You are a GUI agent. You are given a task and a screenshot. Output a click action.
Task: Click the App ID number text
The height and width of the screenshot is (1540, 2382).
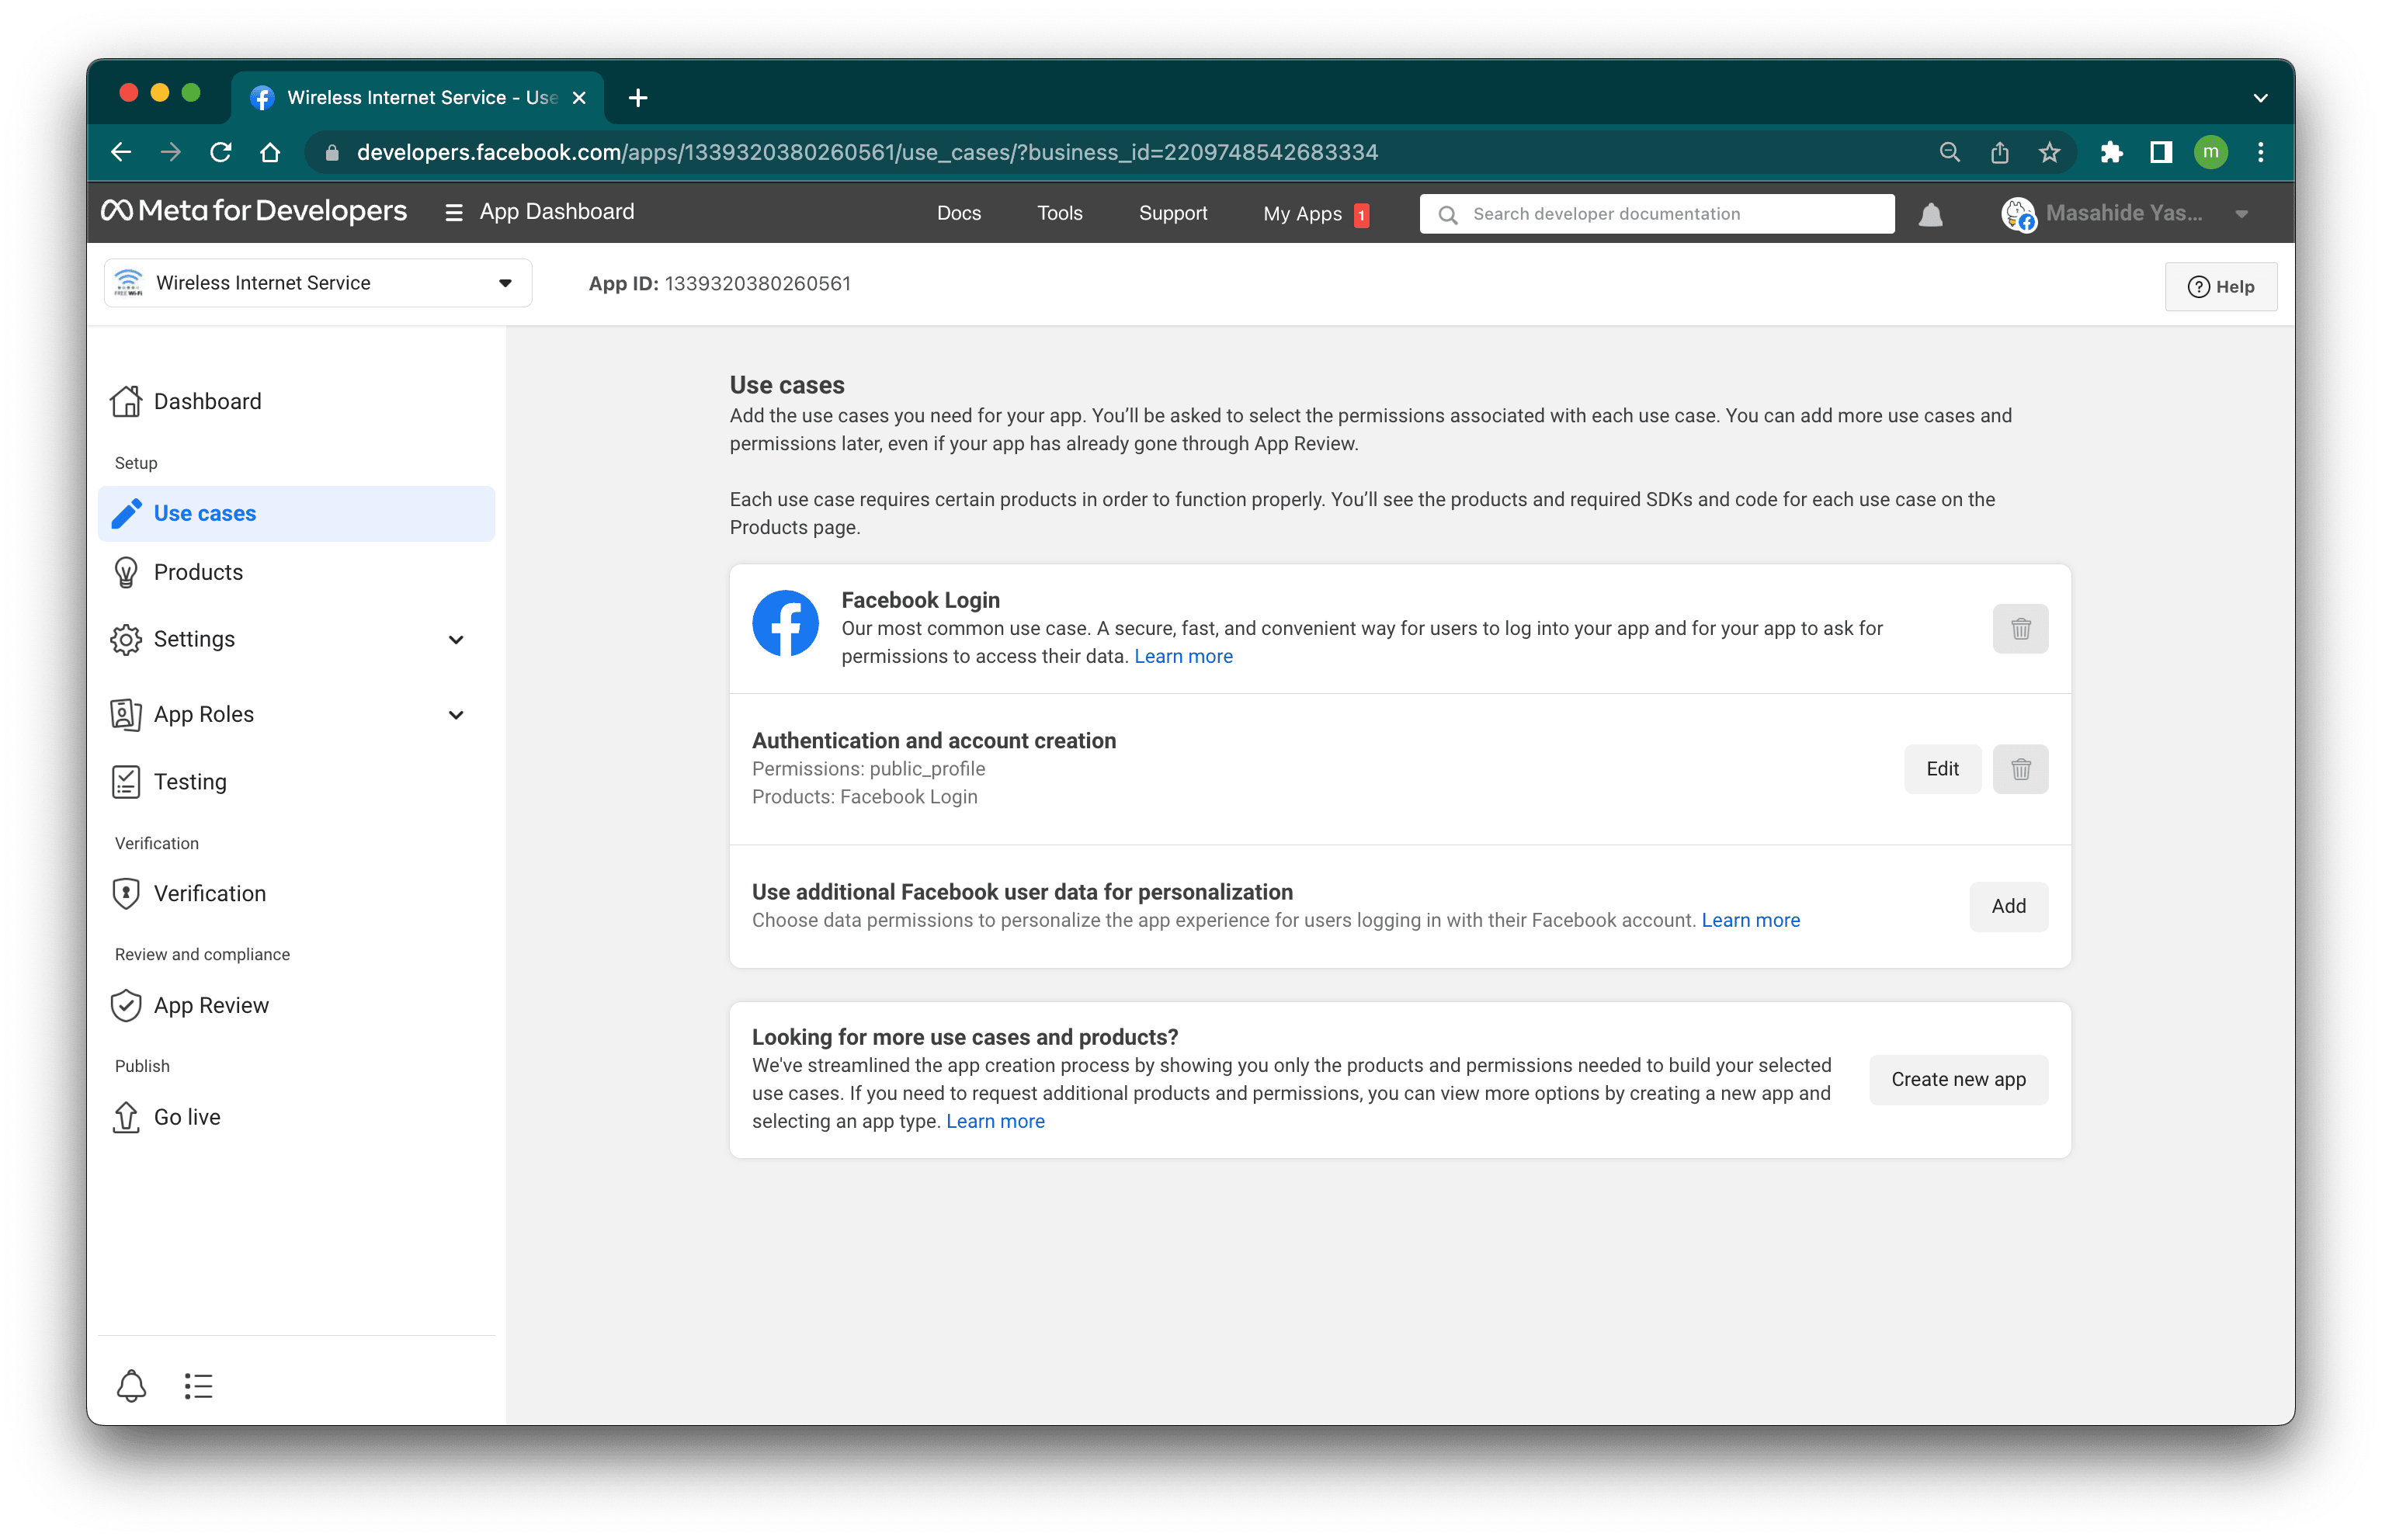click(x=758, y=284)
